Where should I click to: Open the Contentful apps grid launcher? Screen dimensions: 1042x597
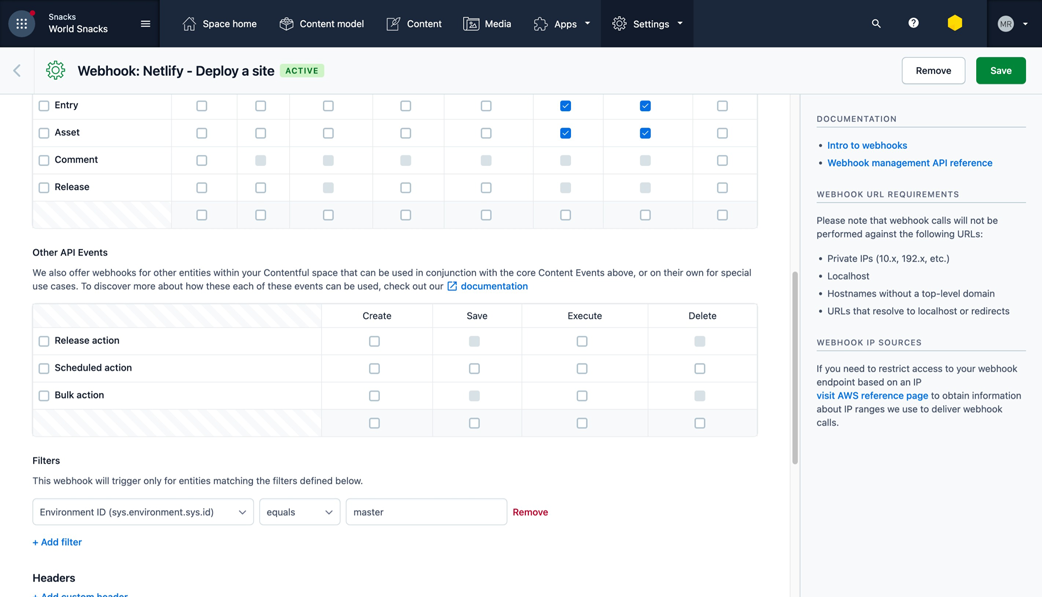click(x=21, y=24)
